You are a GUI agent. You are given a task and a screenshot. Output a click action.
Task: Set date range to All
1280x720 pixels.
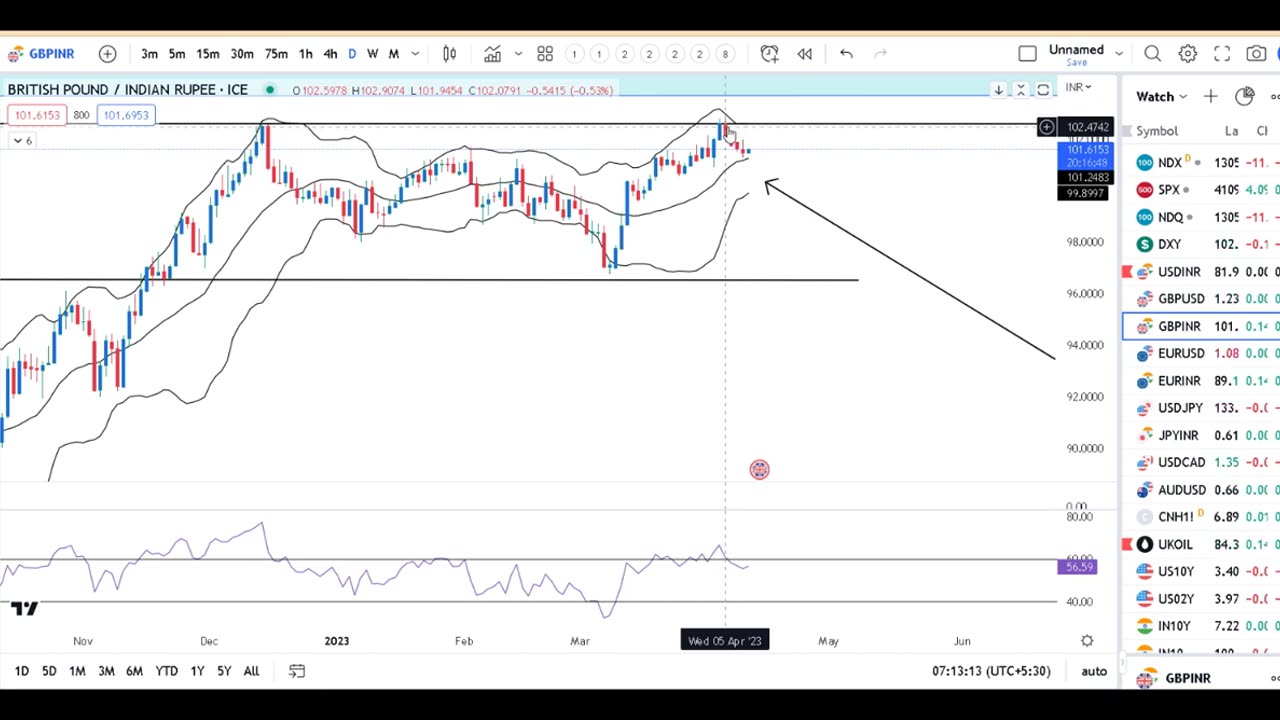click(x=251, y=671)
